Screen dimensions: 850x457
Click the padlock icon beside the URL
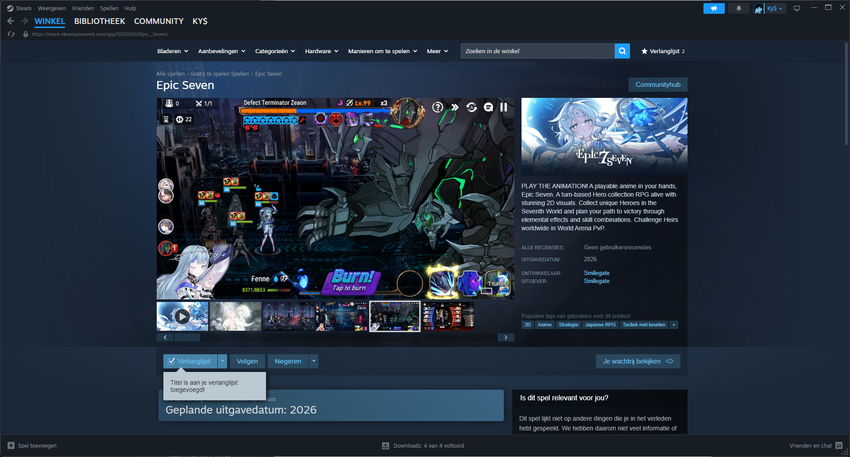[25, 34]
